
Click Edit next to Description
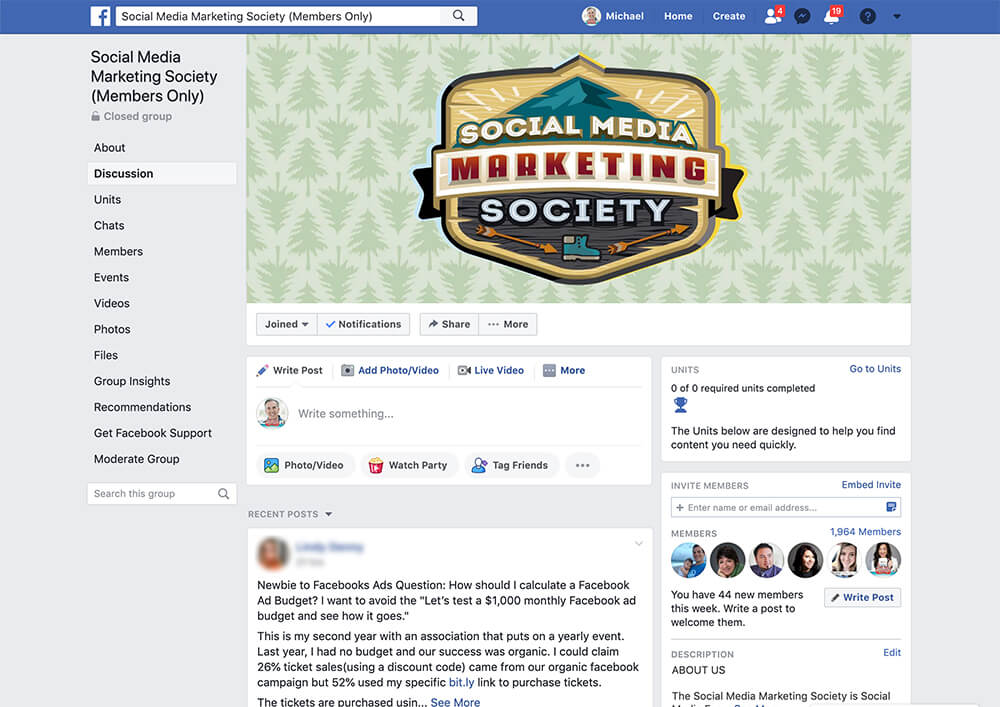tap(892, 653)
